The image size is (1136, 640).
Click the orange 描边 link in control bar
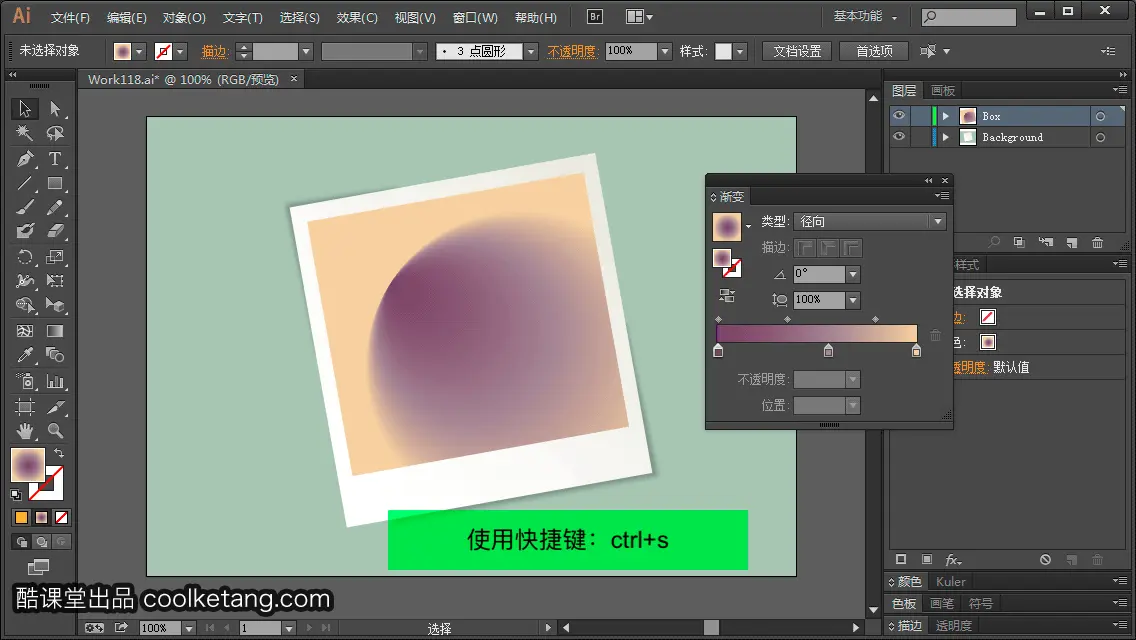tap(215, 51)
